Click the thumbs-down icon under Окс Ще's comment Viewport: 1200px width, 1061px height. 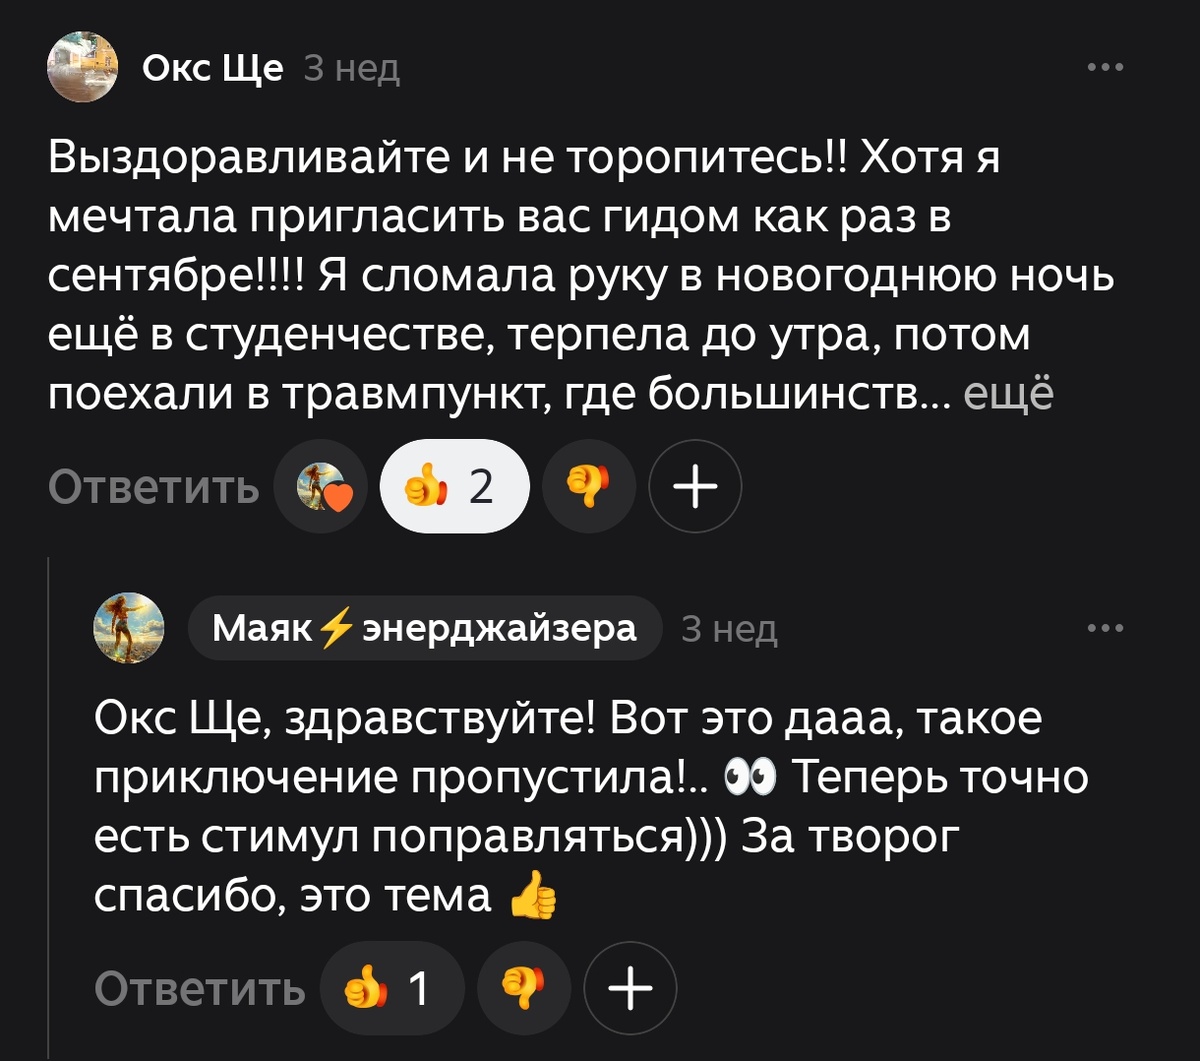589,486
